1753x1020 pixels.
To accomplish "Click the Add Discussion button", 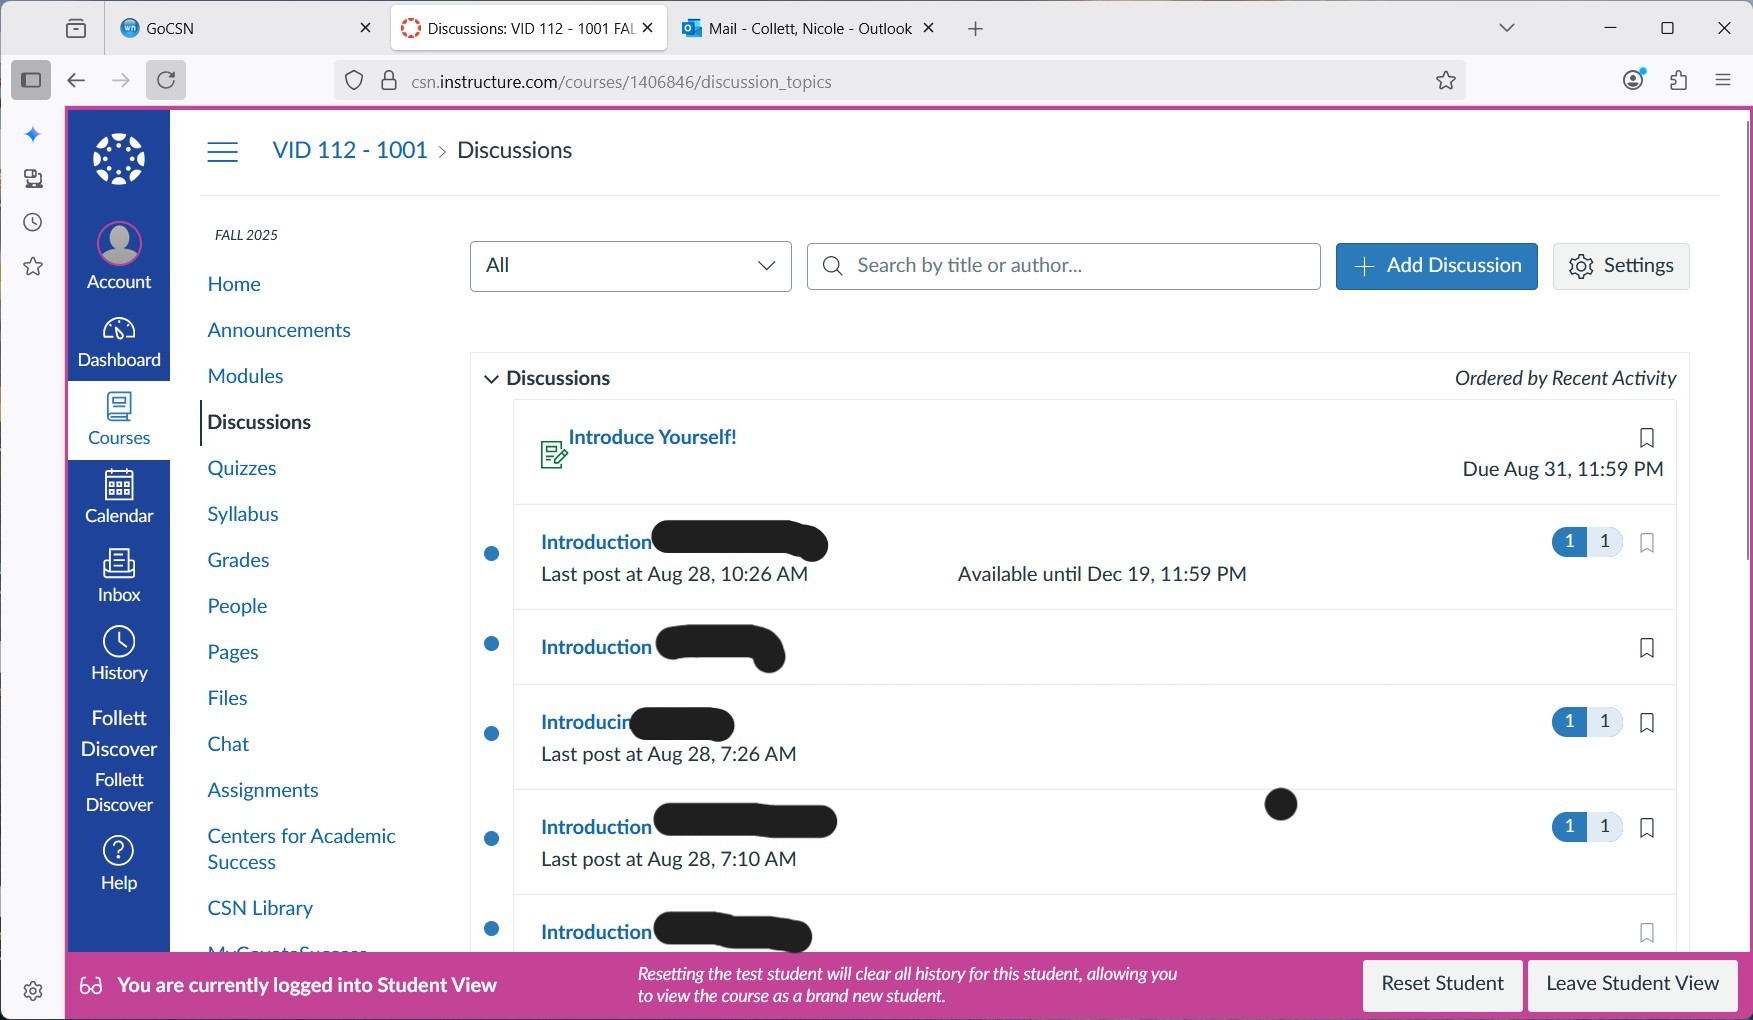I will pos(1437,266).
